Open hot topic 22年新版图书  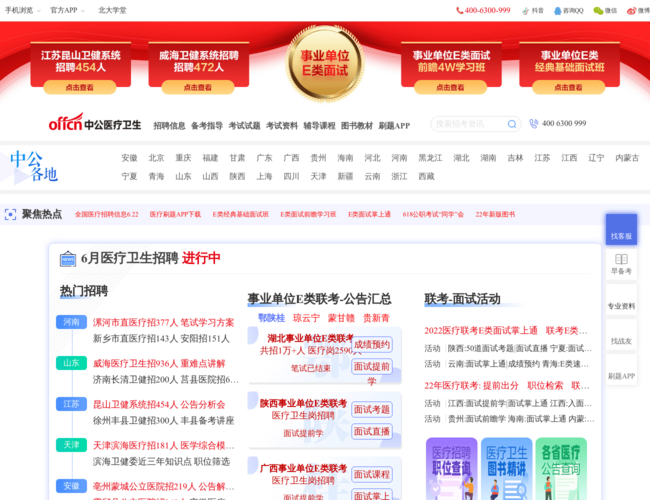[x=495, y=214]
